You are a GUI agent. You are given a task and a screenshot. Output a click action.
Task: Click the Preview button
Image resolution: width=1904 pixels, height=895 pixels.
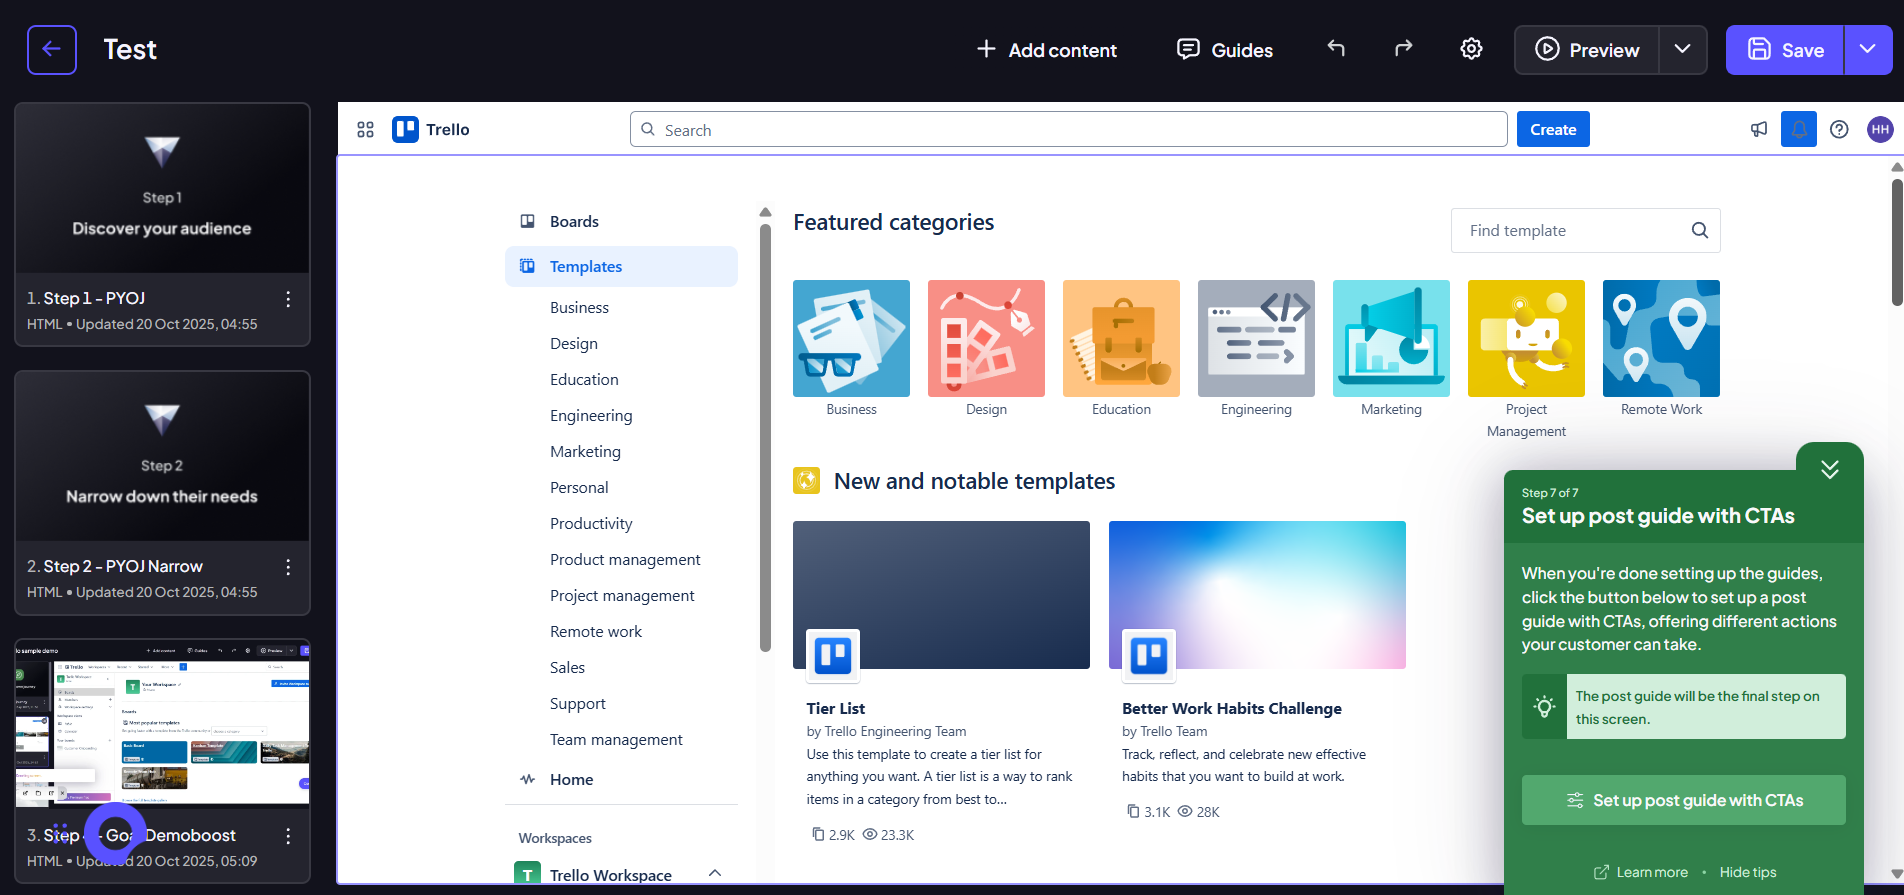[1587, 50]
